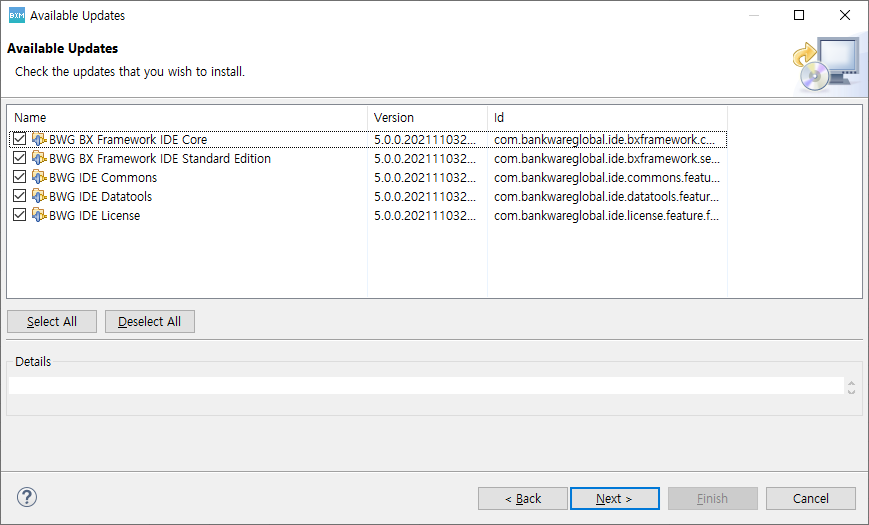Toggle the BWG IDE Datatools checkbox
The height and width of the screenshot is (525, 869).
(19, 196)
